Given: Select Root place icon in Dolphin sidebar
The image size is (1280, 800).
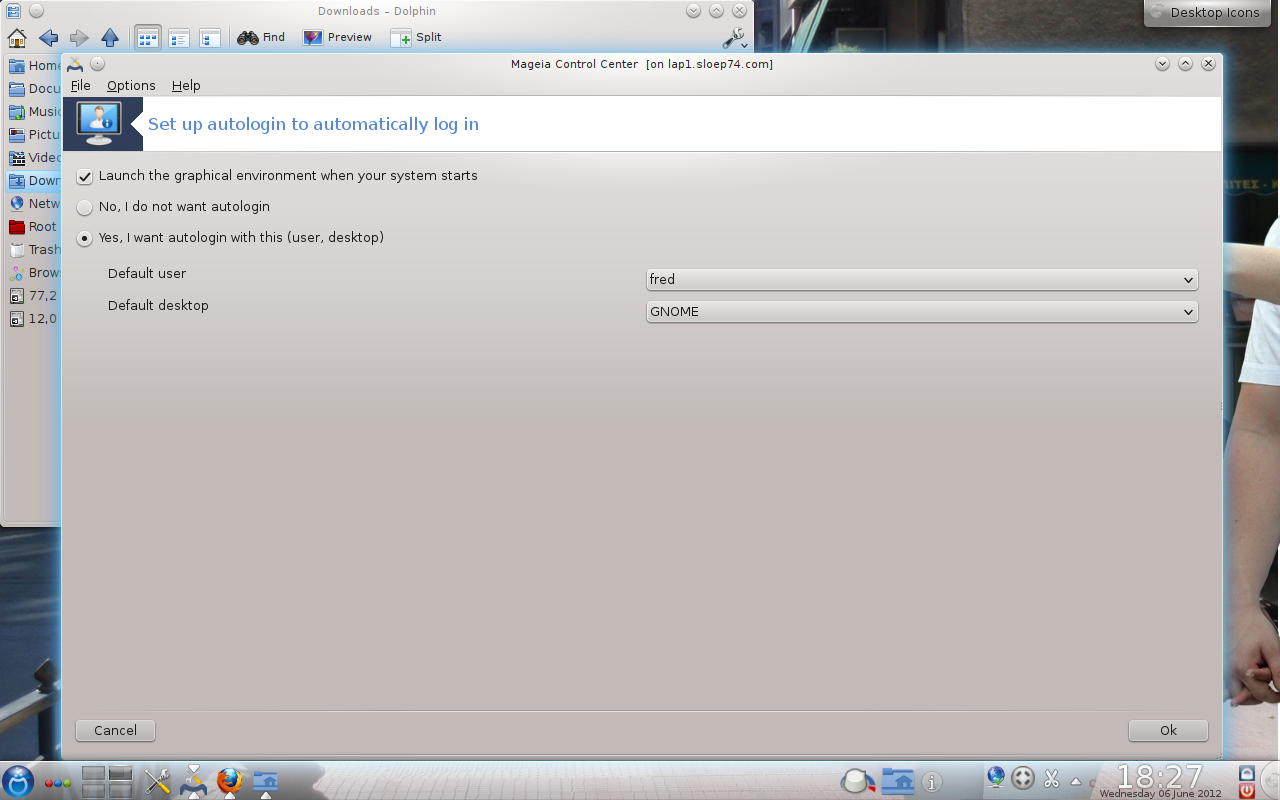Looking at the screenshot, I should [17, 227].
